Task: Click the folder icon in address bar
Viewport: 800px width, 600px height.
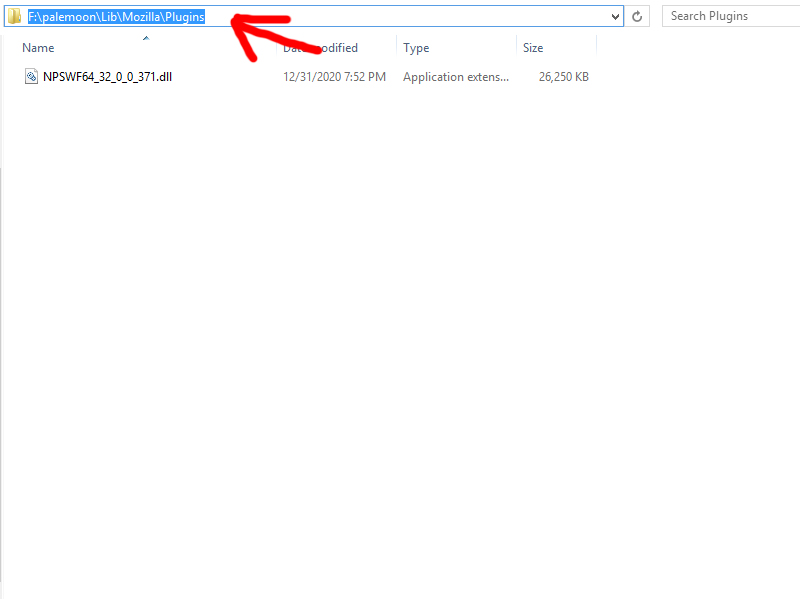Action: (15, 17)
